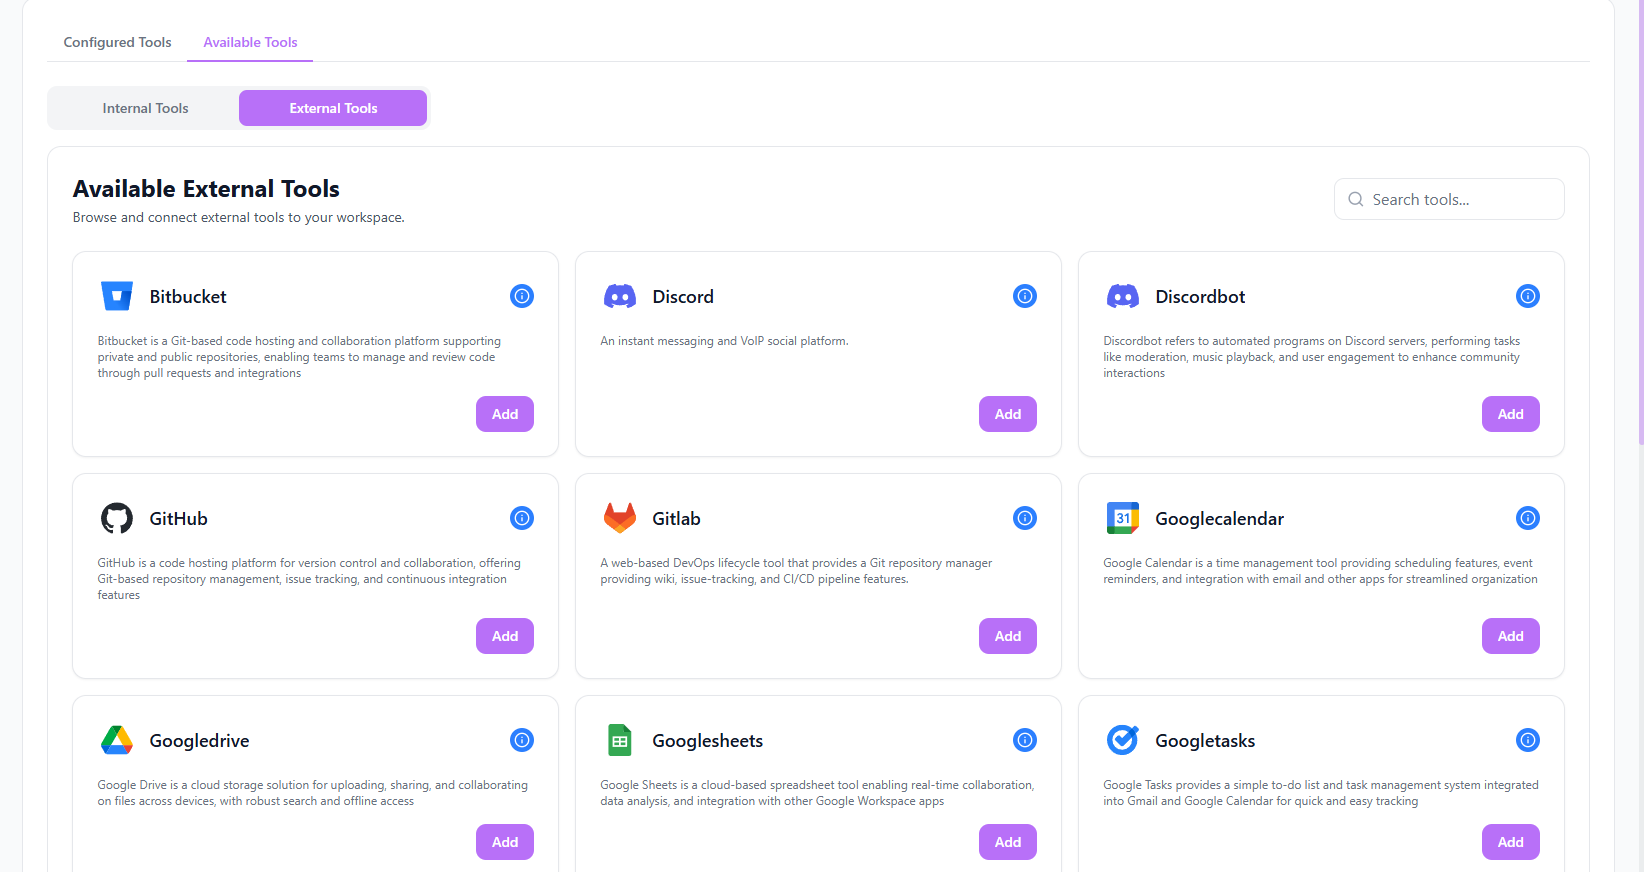Open GitHub info icon
The height and width of the screenshot is (872, 1644).
point(522,518)
